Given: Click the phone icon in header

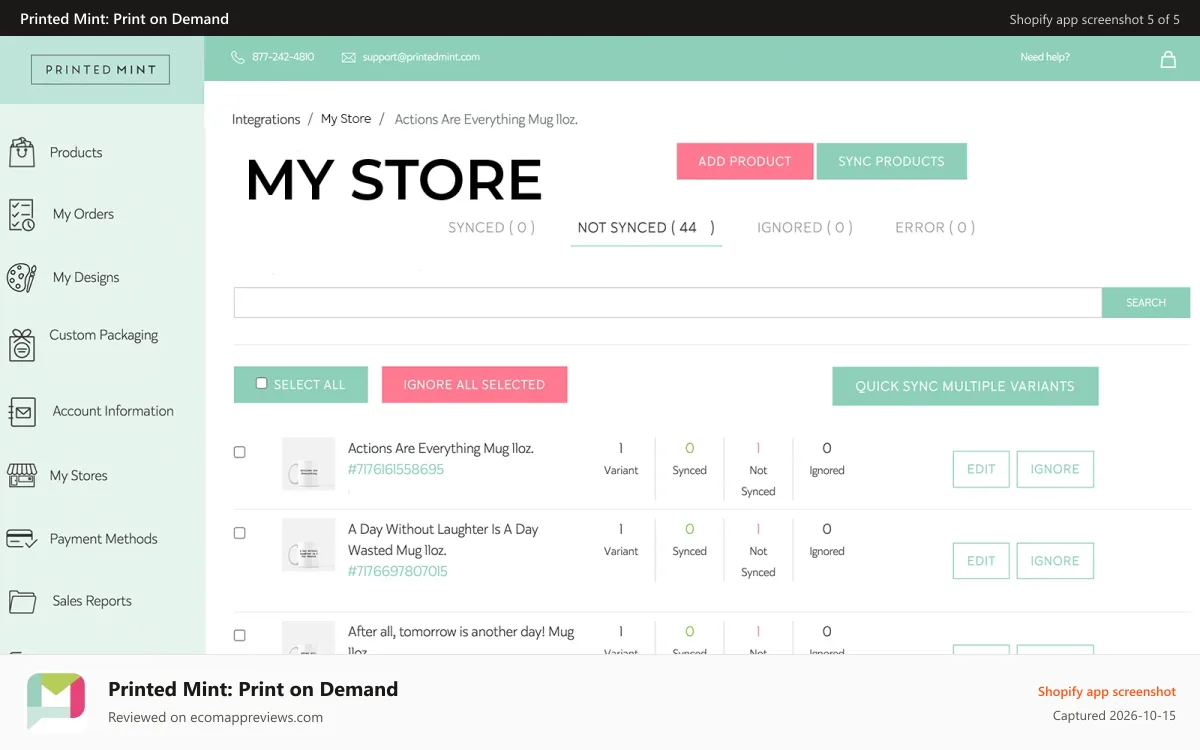Looking at the screenshot, I should click(237, 57).
